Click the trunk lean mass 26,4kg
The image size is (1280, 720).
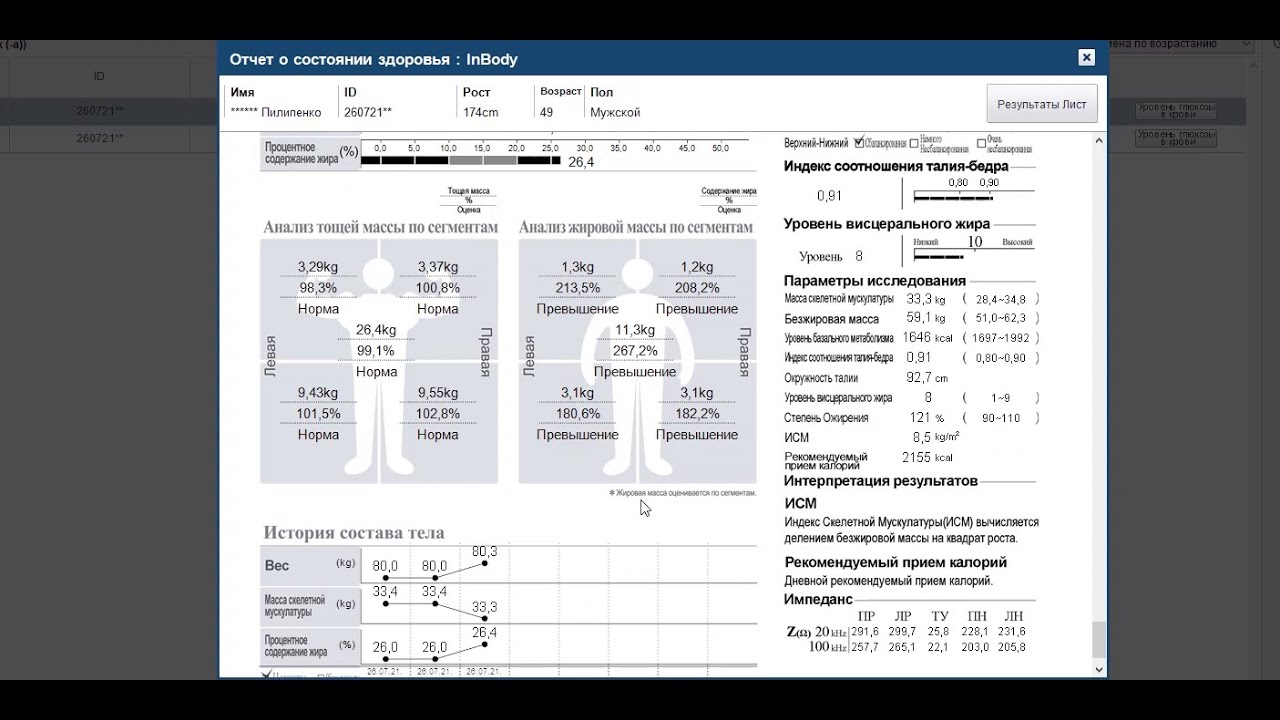[x=376, y=330]
